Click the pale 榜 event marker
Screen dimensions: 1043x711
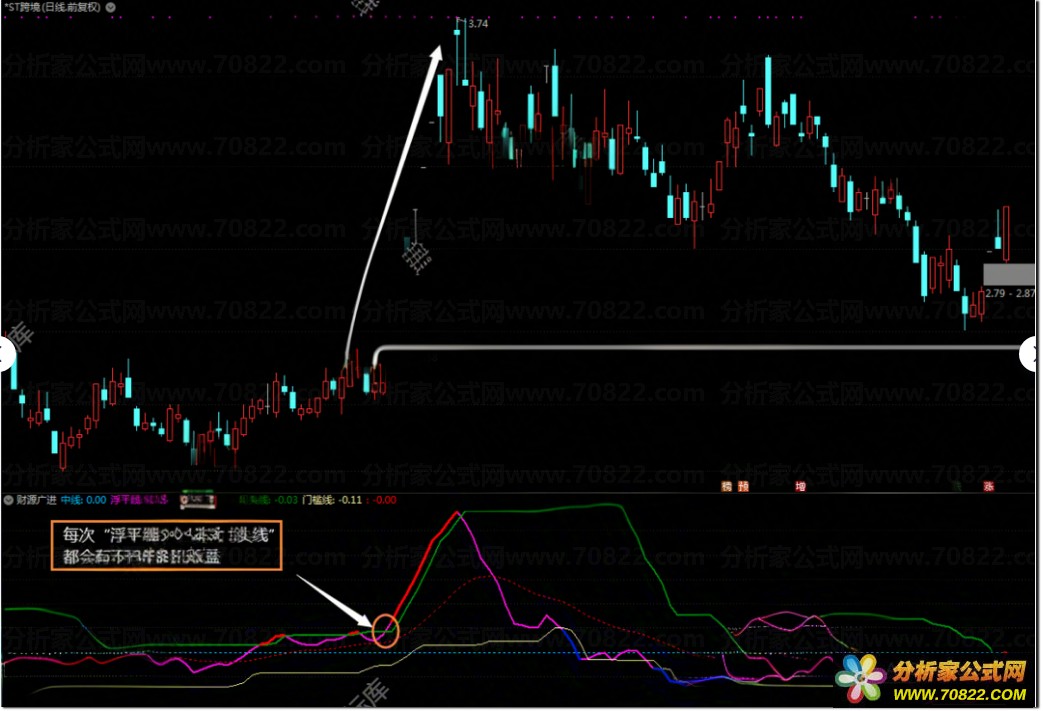[726, 487]
